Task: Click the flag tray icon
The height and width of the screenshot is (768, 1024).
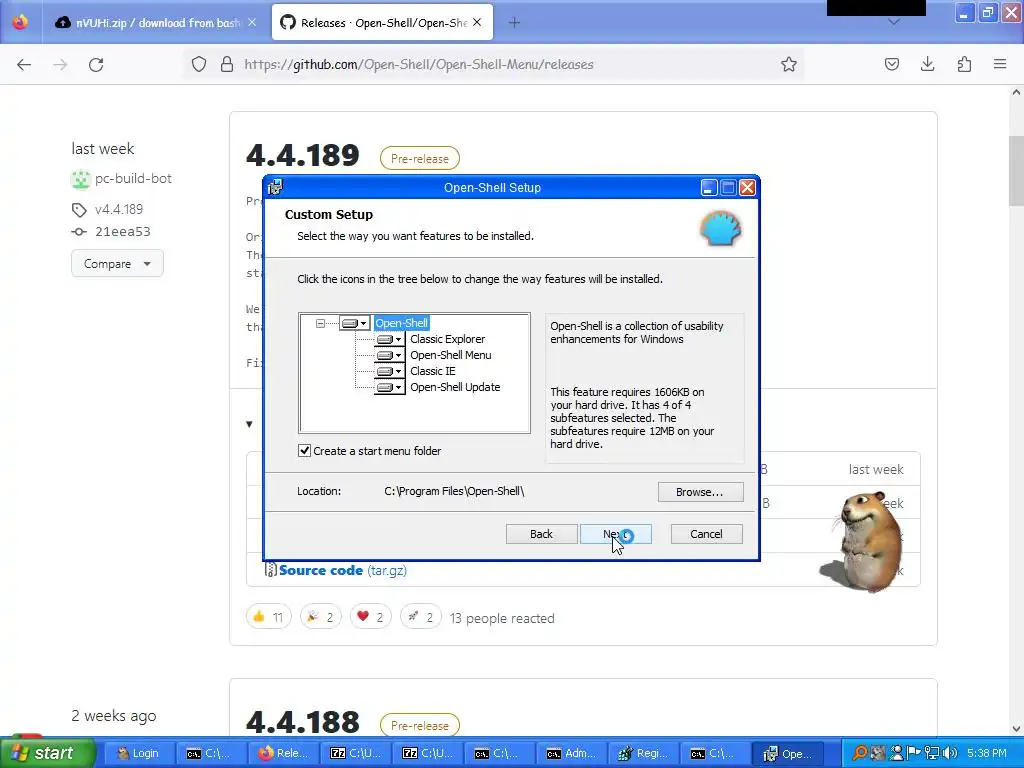Action: click(x=914, y=754)
